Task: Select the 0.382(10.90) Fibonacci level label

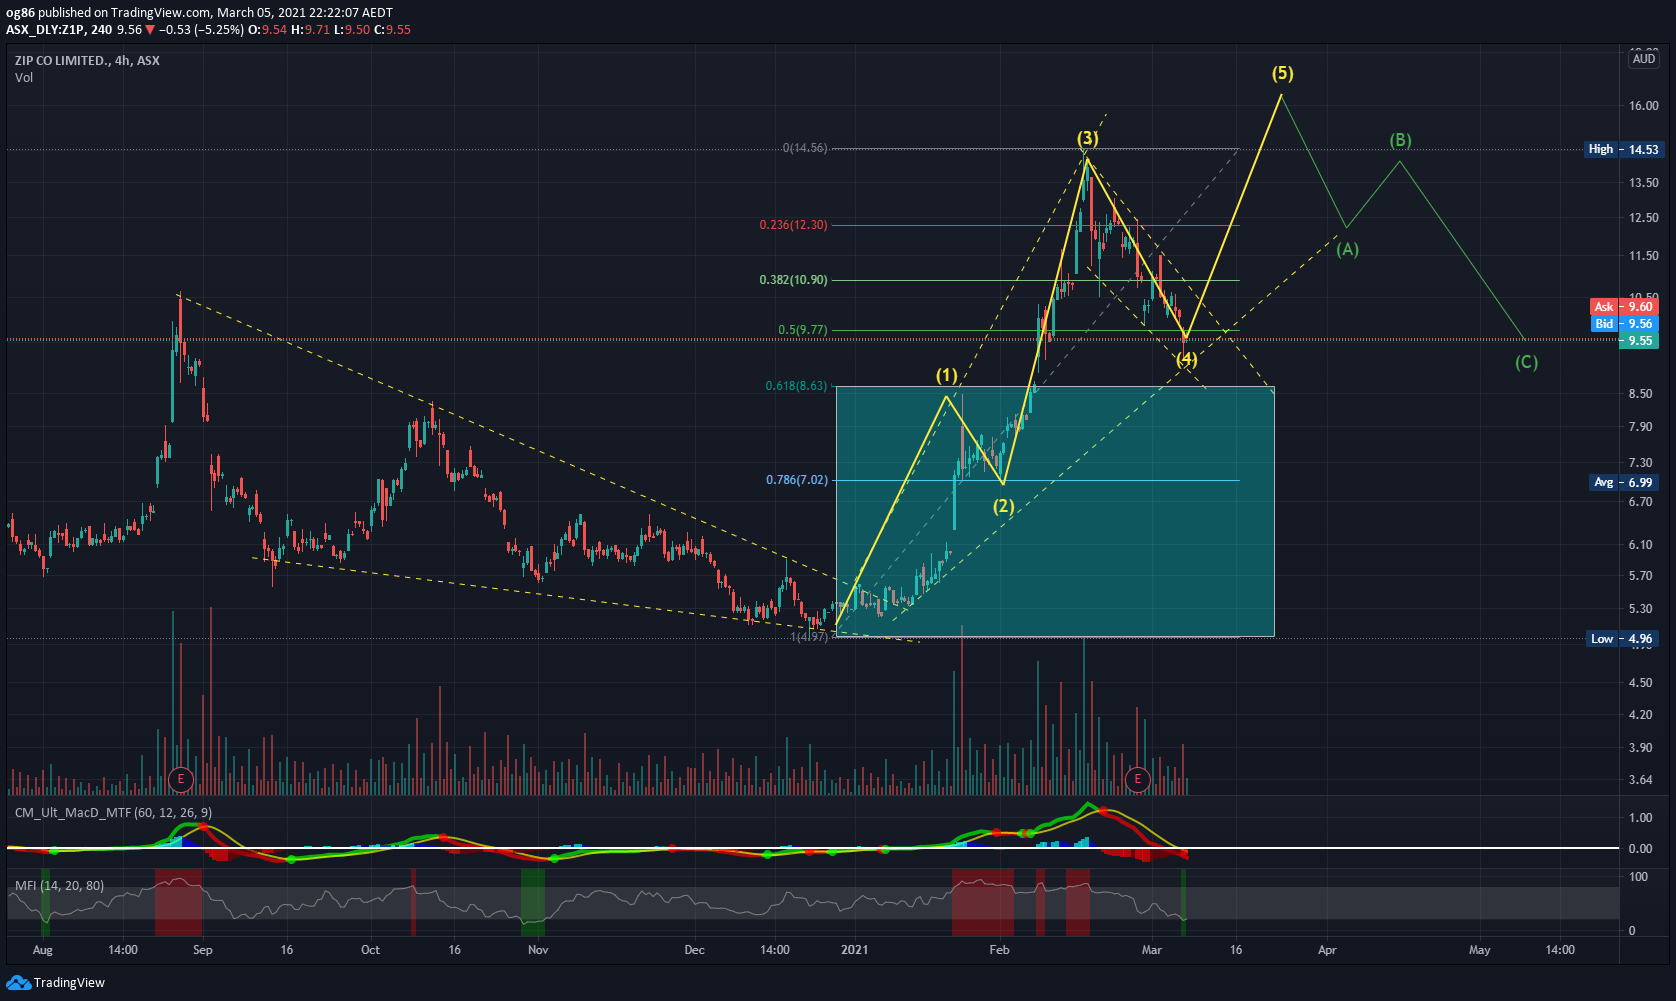Action: coord(793,280)
